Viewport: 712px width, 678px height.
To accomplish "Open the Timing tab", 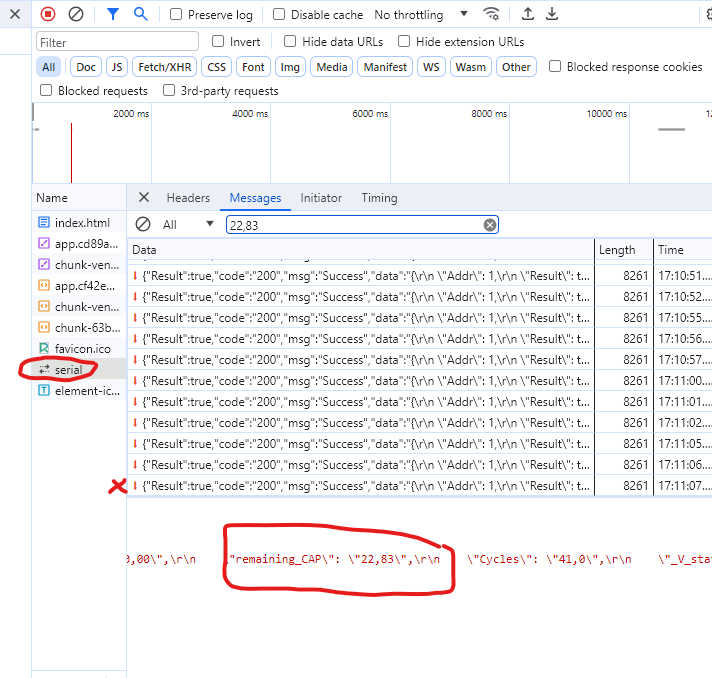I will point(379,198).
